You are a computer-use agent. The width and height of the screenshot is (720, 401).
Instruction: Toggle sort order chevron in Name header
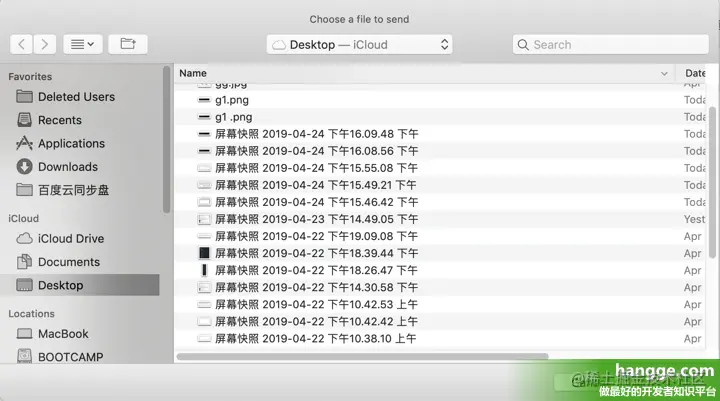tap(664, 73)
